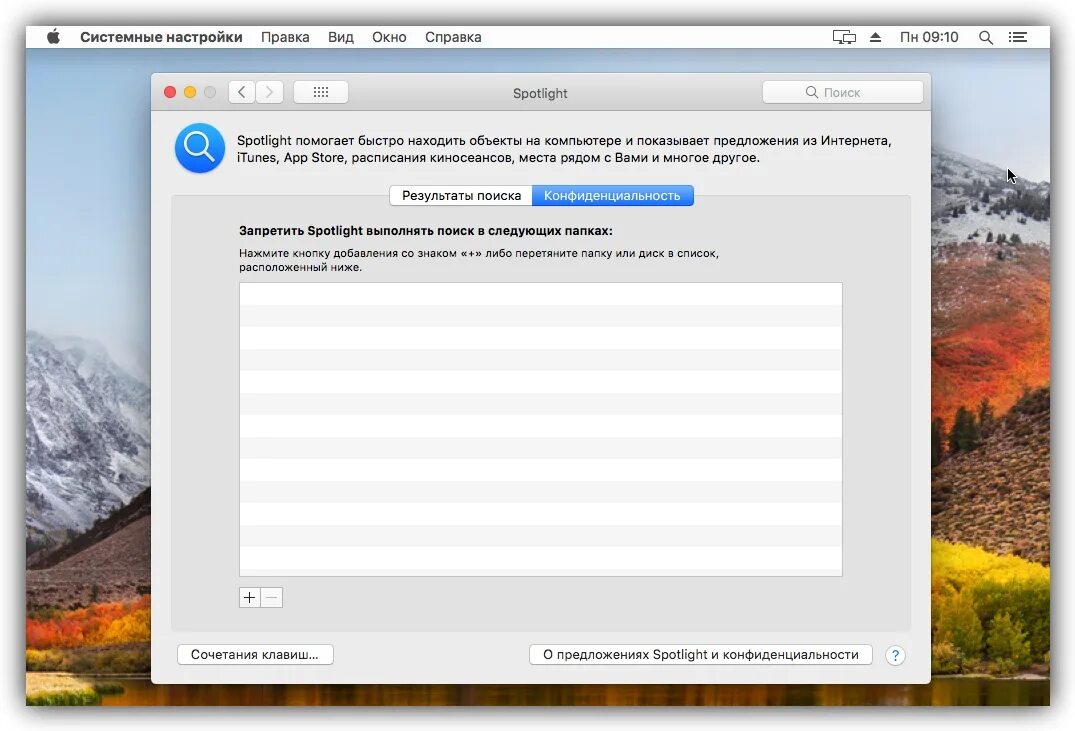Show all preferences grid button
Screen dimensions: 1075x731
point(321,92)
